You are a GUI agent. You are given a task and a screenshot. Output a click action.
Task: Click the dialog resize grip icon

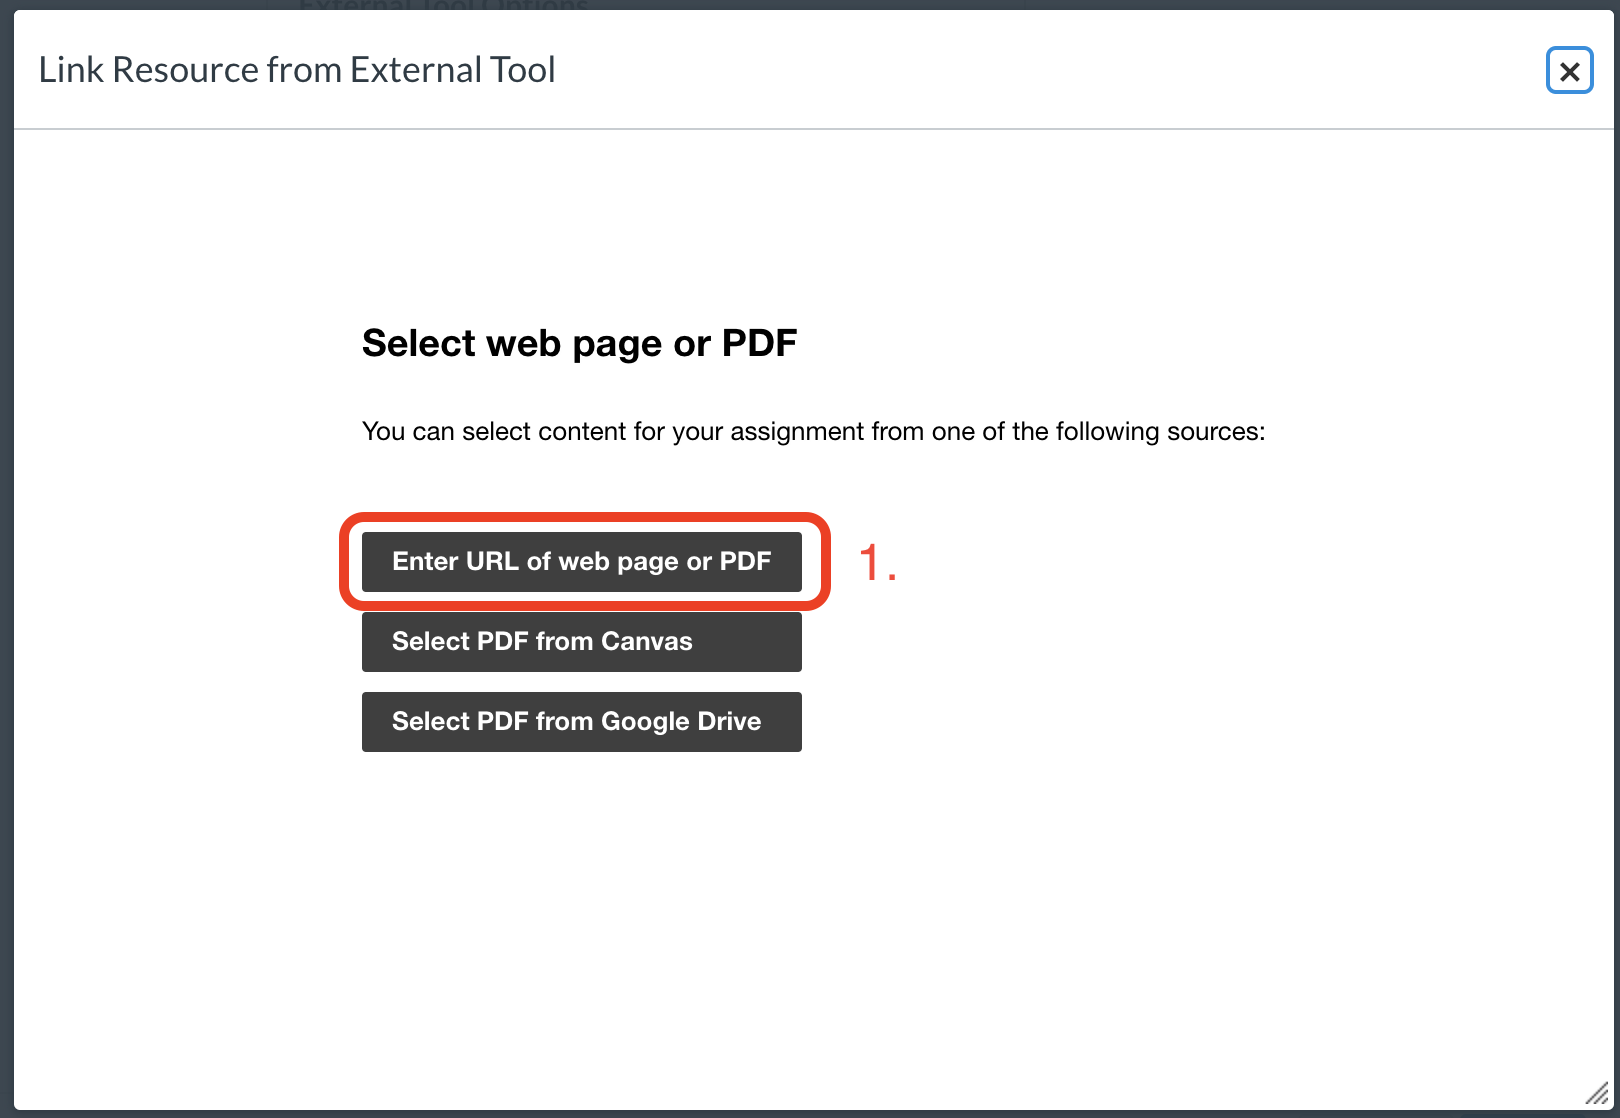(x=1597, y=1093)
